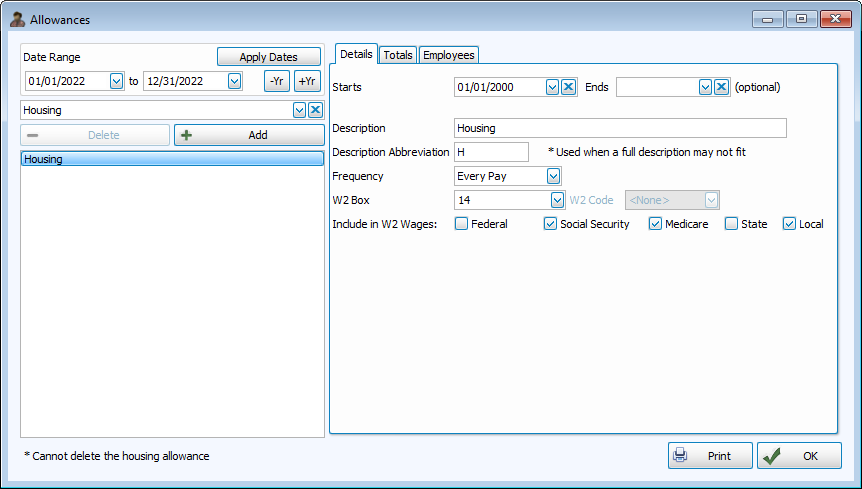The height and width of the screenshot is (489, 862).
Task: Uncheck the Social Security checkbox
Action: coord(550,224)
